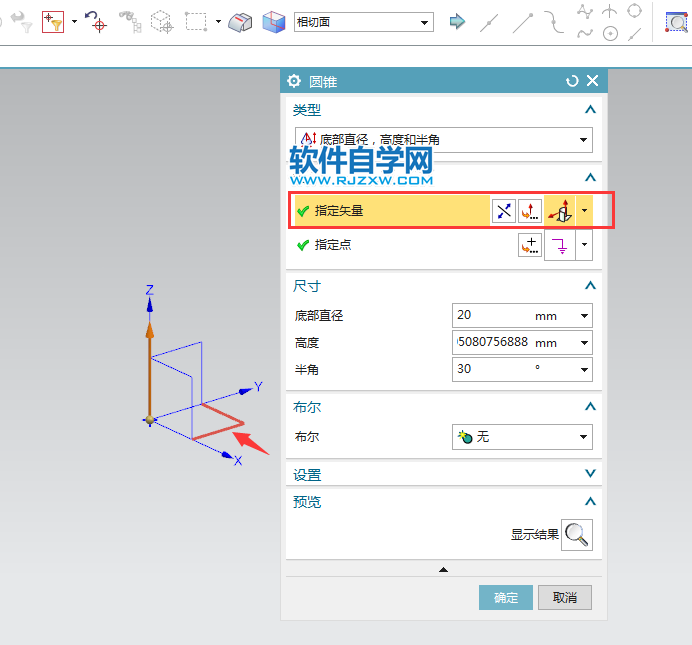Cancel with the 取消 button
The width and height of the screenshot is (692, 645).
tap(565, 598)
